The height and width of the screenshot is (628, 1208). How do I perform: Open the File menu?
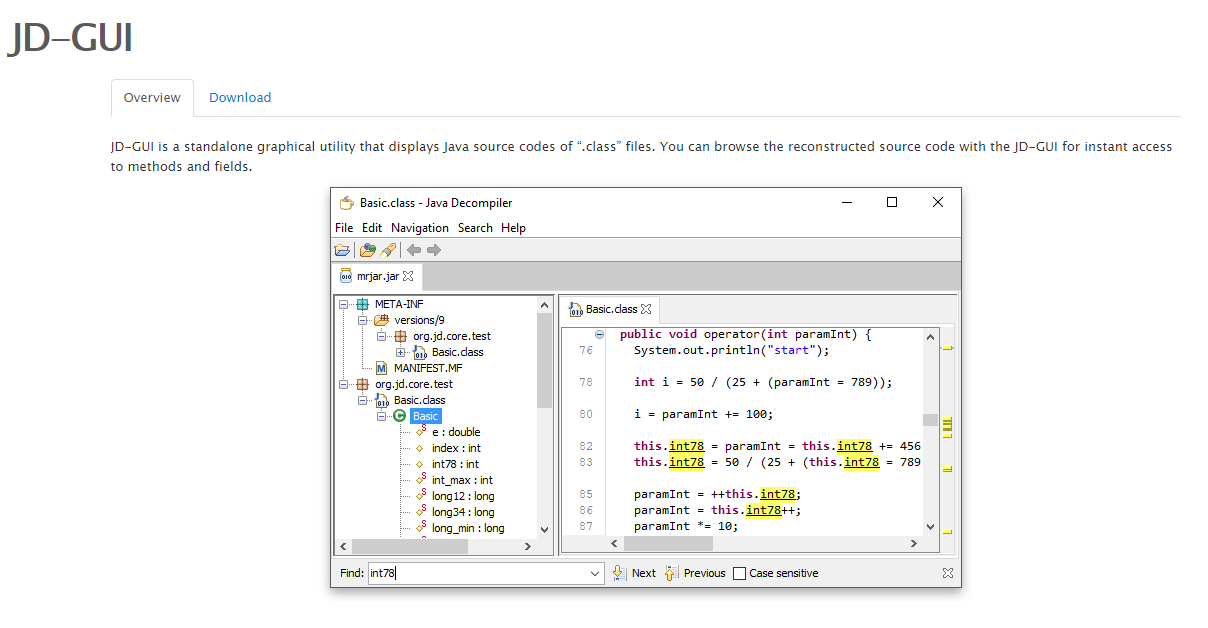coord(344,228)
